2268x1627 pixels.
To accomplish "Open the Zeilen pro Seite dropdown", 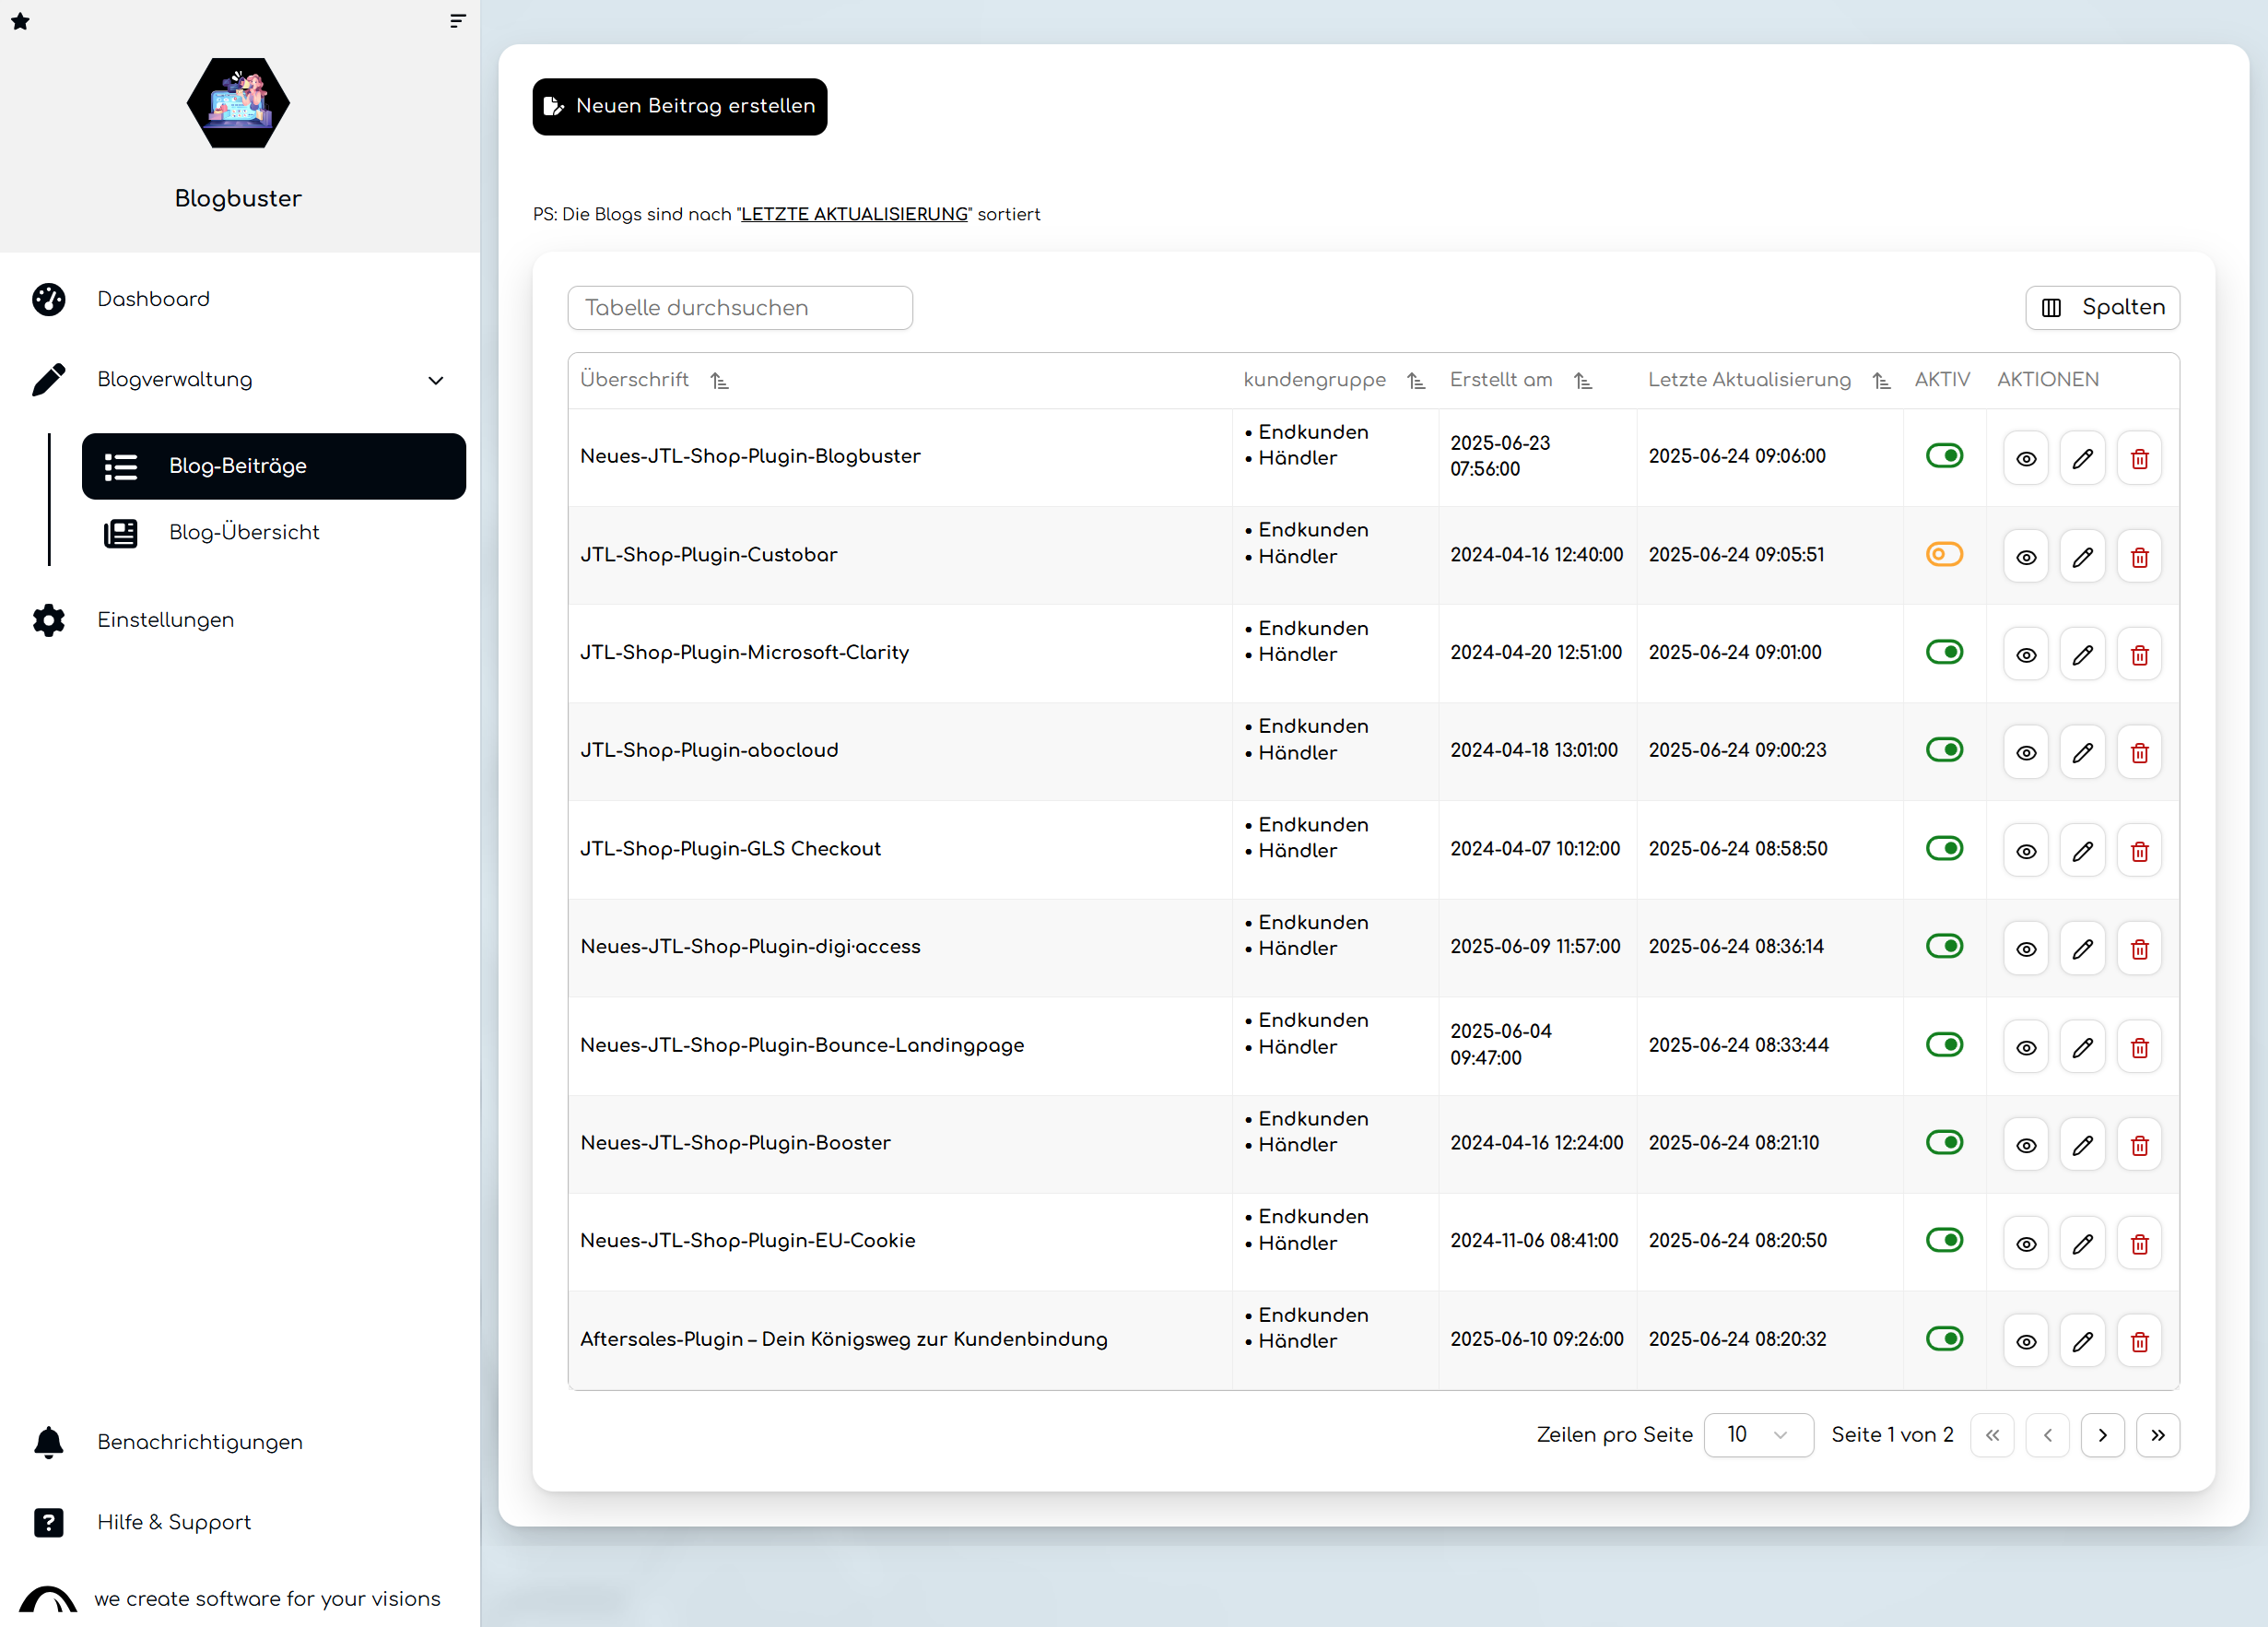I will 1757,1435.
